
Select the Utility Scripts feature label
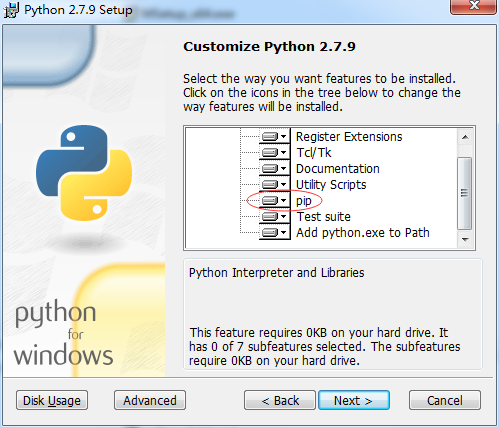331,185
